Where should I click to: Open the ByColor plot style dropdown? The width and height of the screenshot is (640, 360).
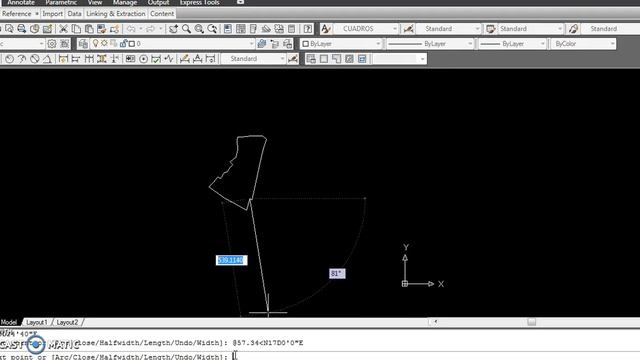pyautogui.click(x=612, y=44)
